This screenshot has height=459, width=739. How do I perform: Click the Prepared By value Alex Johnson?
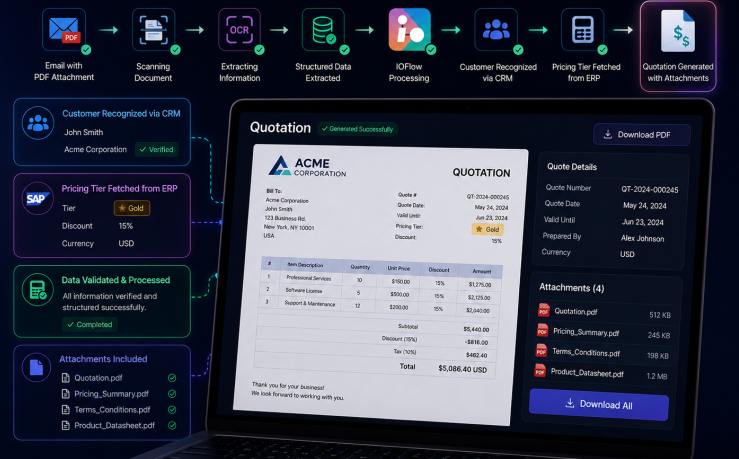[642, 238]
